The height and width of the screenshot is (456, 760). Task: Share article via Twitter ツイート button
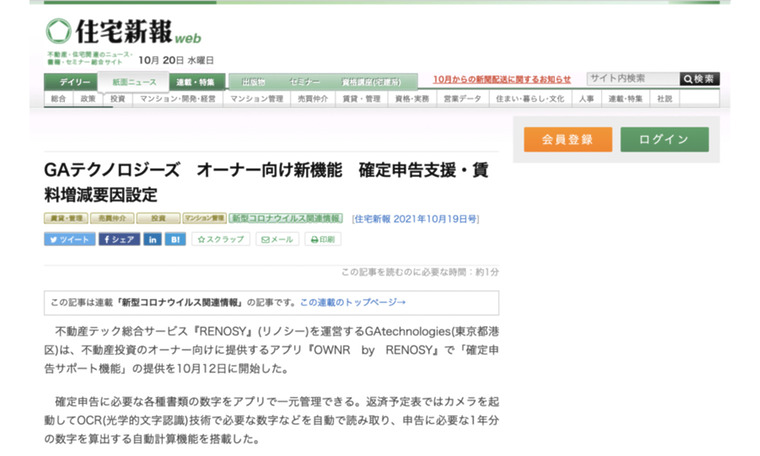point(68,240)
